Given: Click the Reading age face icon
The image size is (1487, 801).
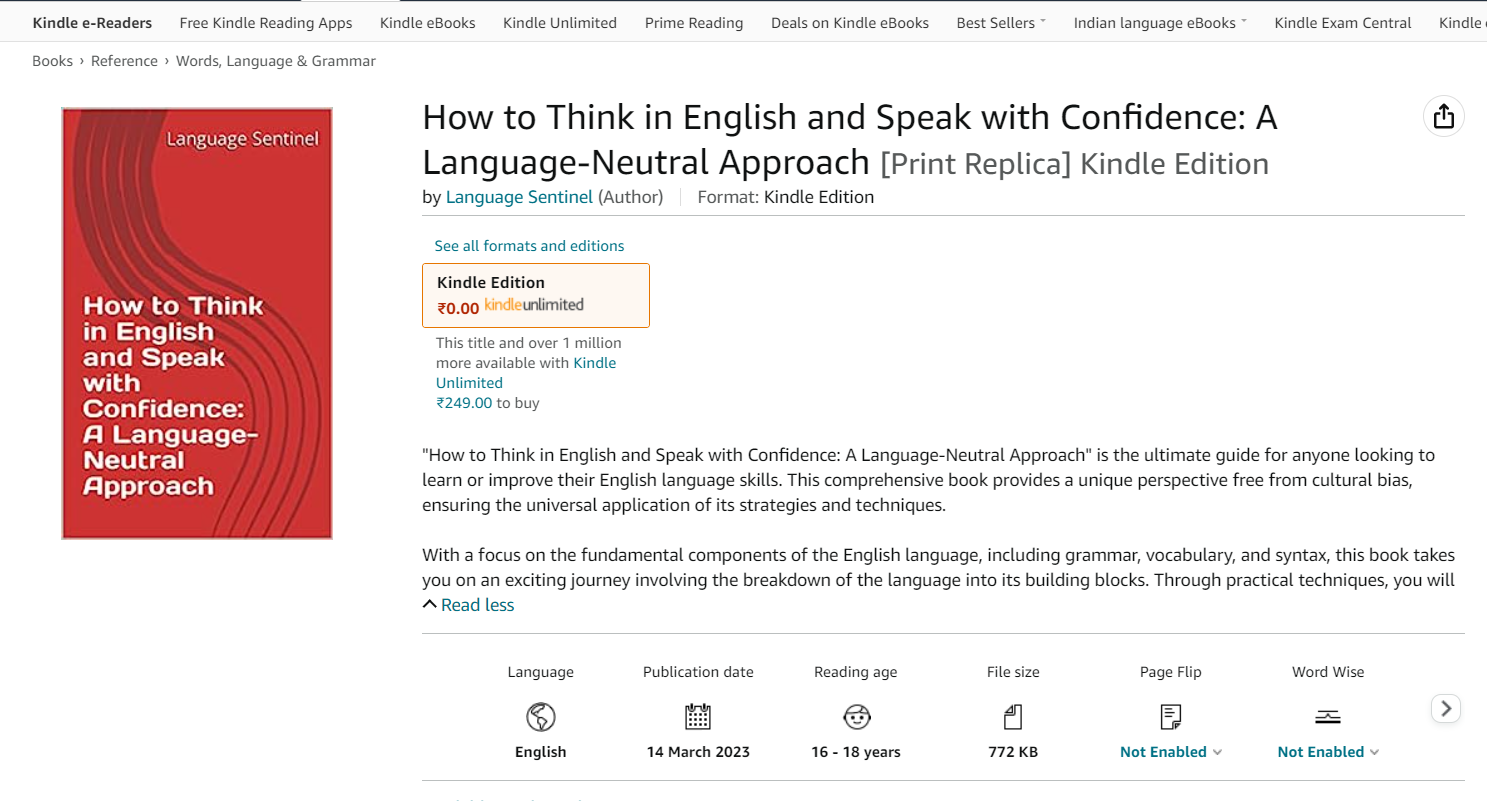Looking at the screenshot, I should [857, 716].
